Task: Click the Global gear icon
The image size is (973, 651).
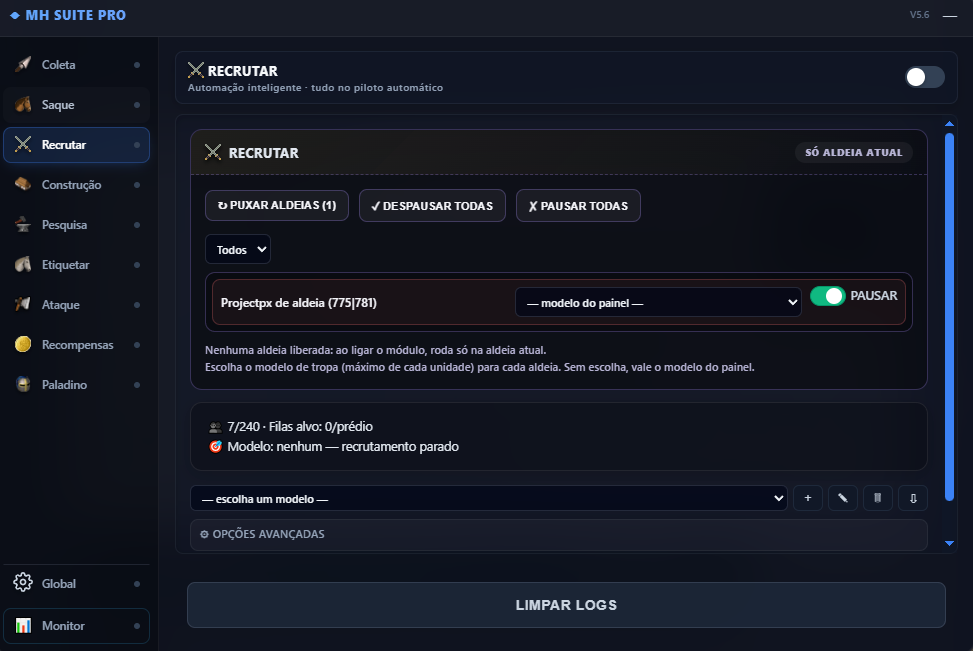Action: click(23, 583)
